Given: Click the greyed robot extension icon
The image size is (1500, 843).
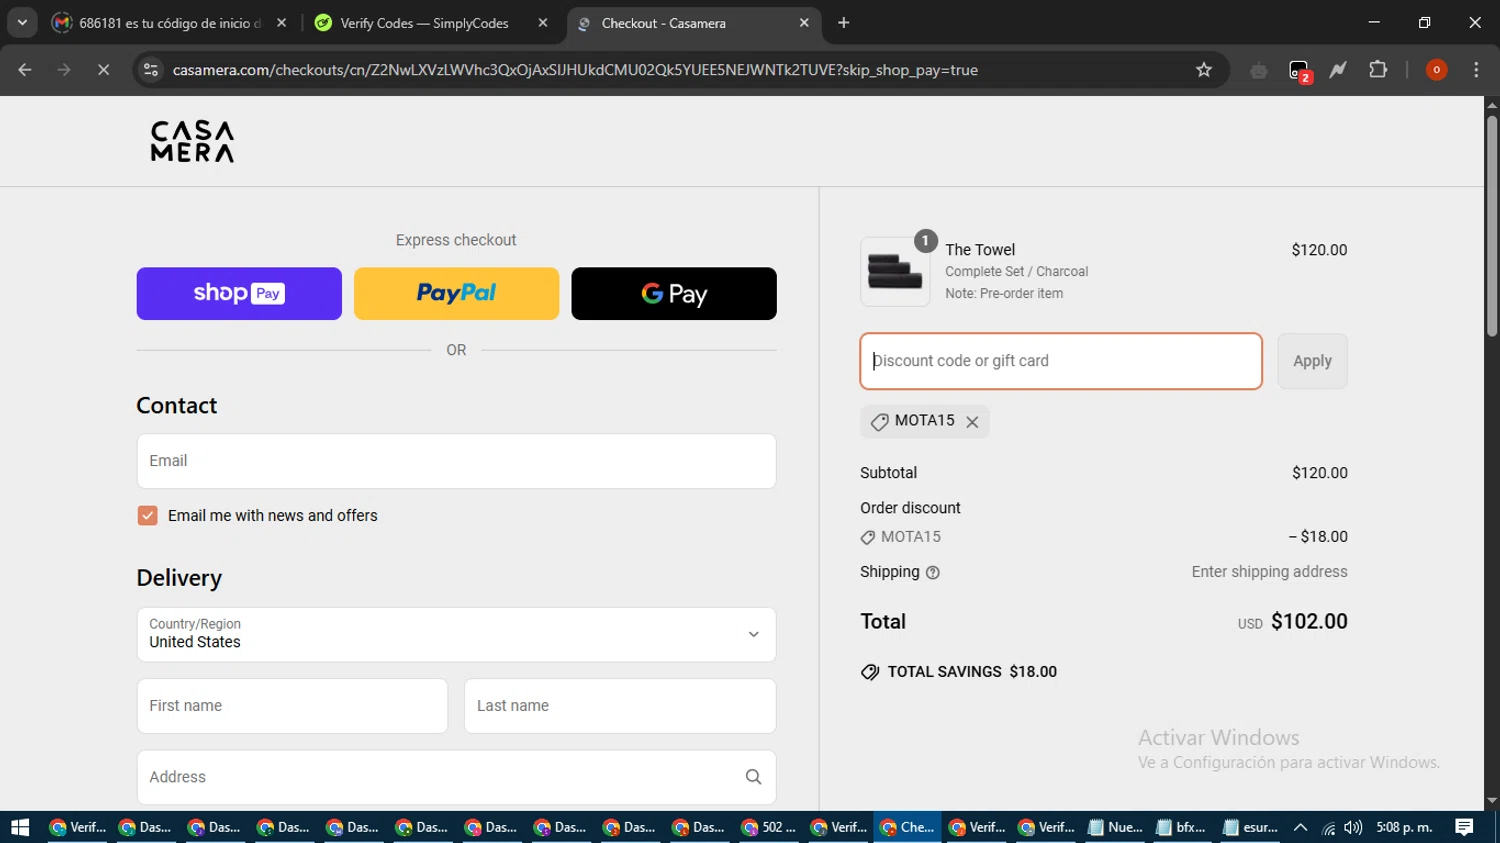Looking at the screenshot, I should [x=1259, y=70].
